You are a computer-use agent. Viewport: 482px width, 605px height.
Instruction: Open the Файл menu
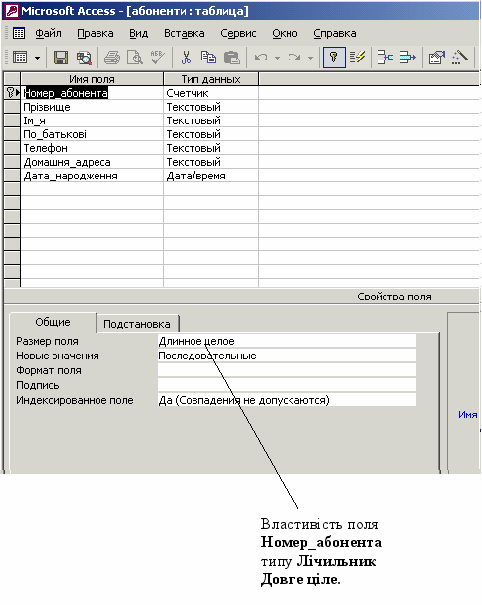click(48, 34)
